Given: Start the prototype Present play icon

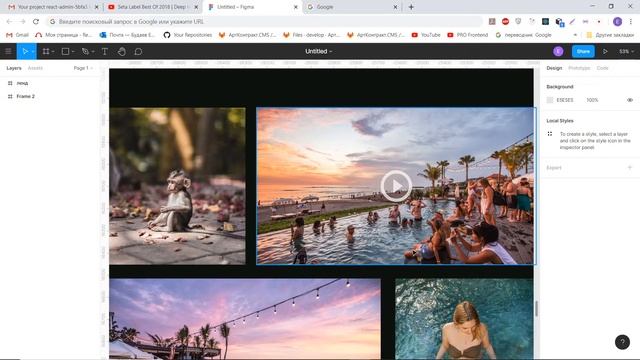Looking at the screenshot, I should coord(605,51).
